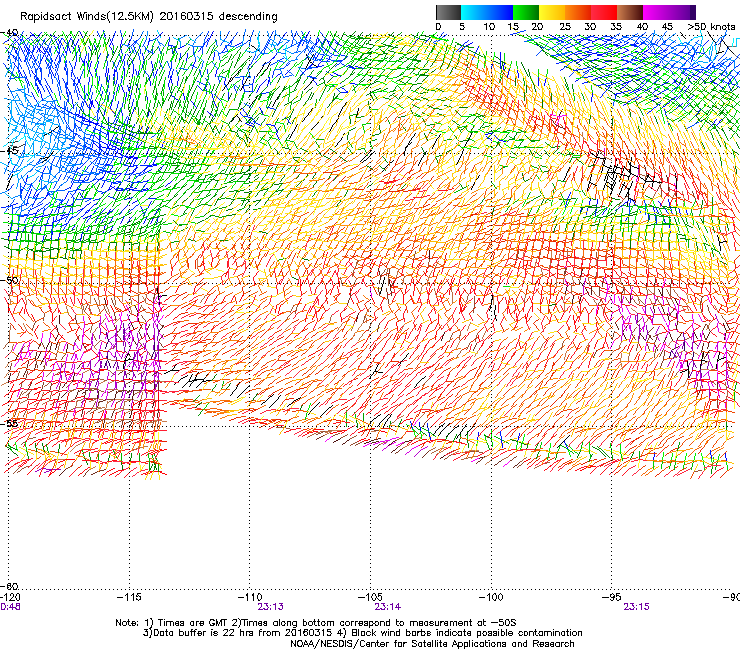740x650 pixels.
Task: Click the orange 25-30 knots legend segment
Action: click(578, 12)
